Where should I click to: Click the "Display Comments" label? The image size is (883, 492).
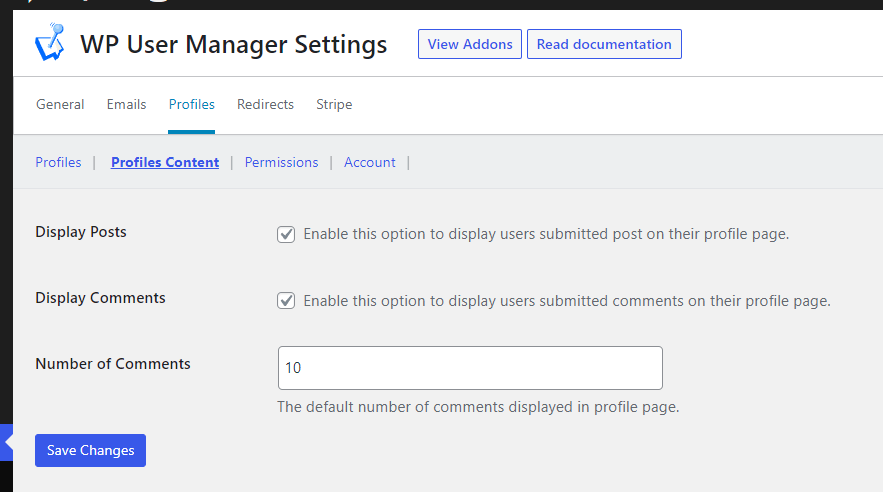point(100,298)
